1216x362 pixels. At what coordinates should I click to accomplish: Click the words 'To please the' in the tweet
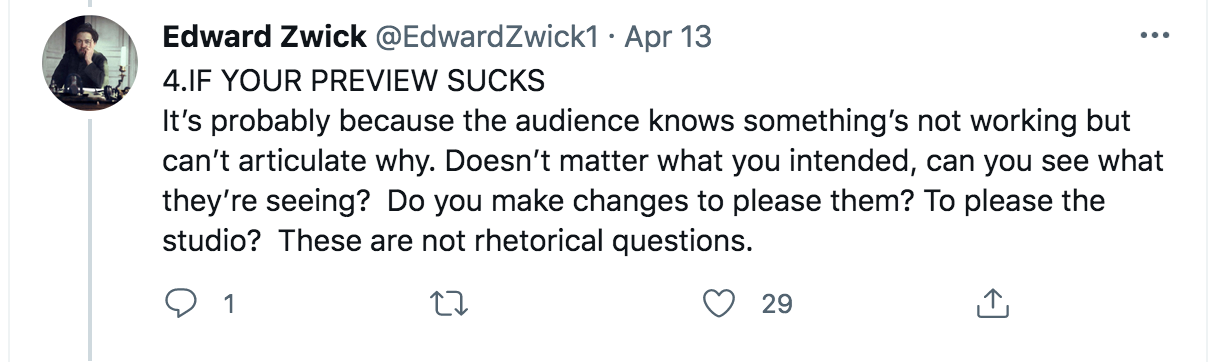(x=1014, y=200)
